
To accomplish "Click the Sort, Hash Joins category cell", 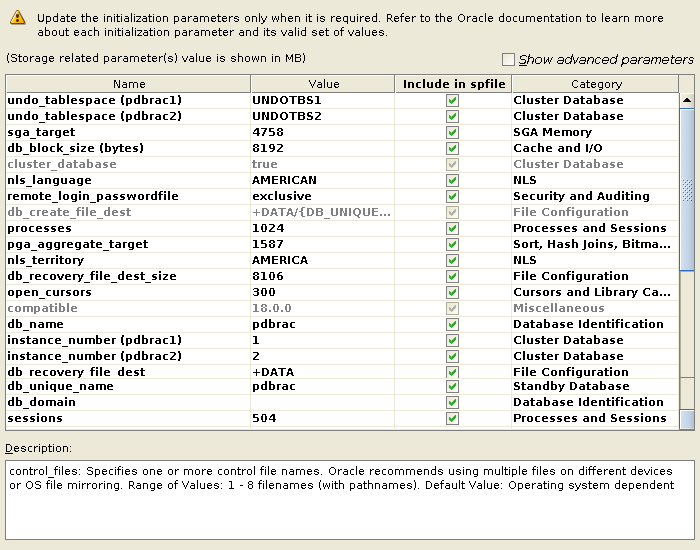I will (x=595, y=245).
